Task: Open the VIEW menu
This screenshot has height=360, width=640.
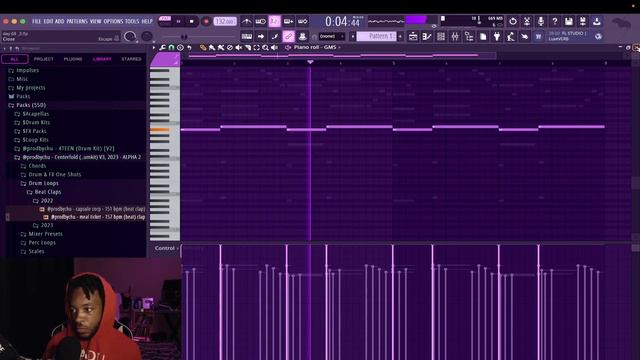Action: pos(96,21)
